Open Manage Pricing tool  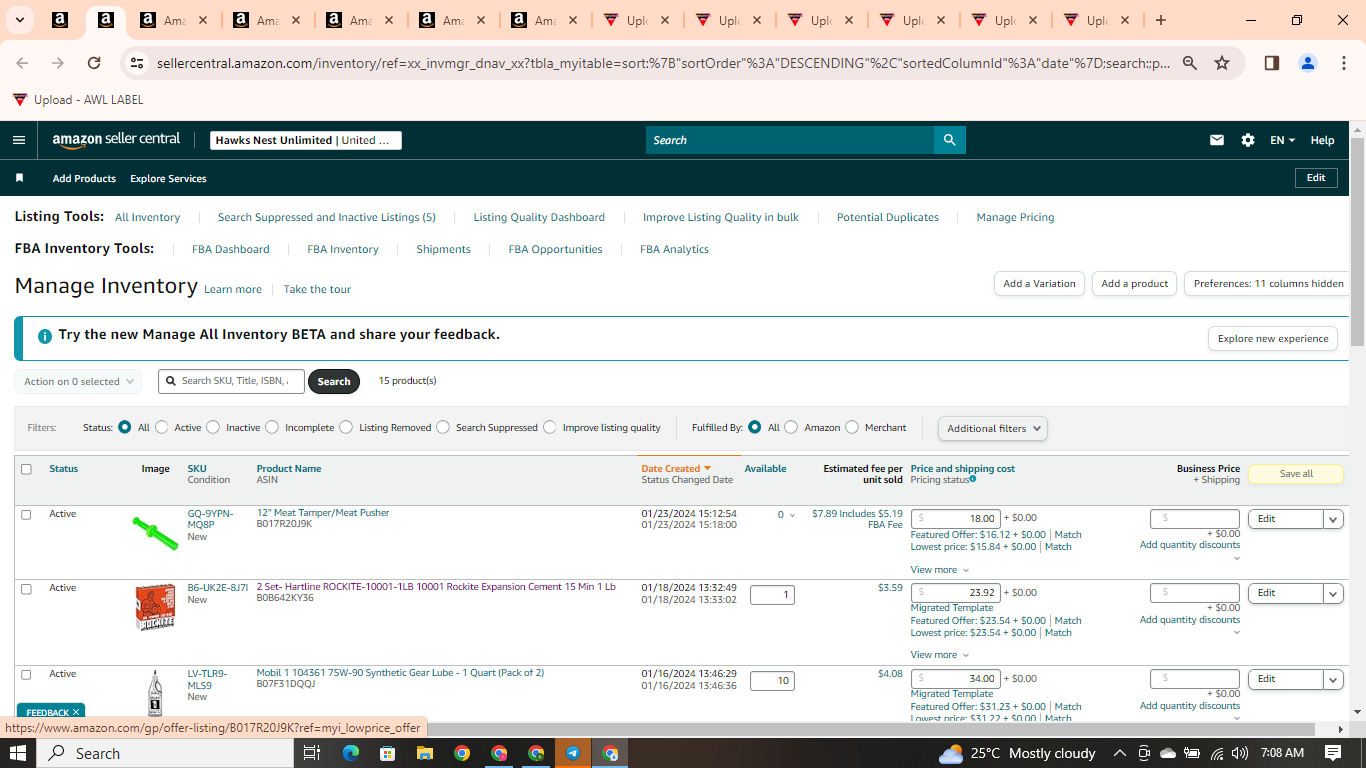click(x=1015, y=217)
